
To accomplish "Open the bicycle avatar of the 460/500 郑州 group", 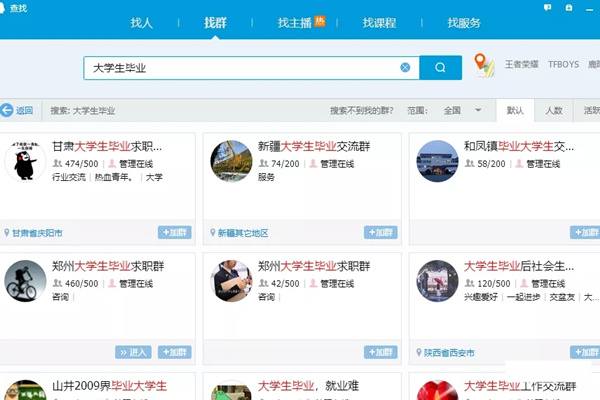I will (24, 281).
